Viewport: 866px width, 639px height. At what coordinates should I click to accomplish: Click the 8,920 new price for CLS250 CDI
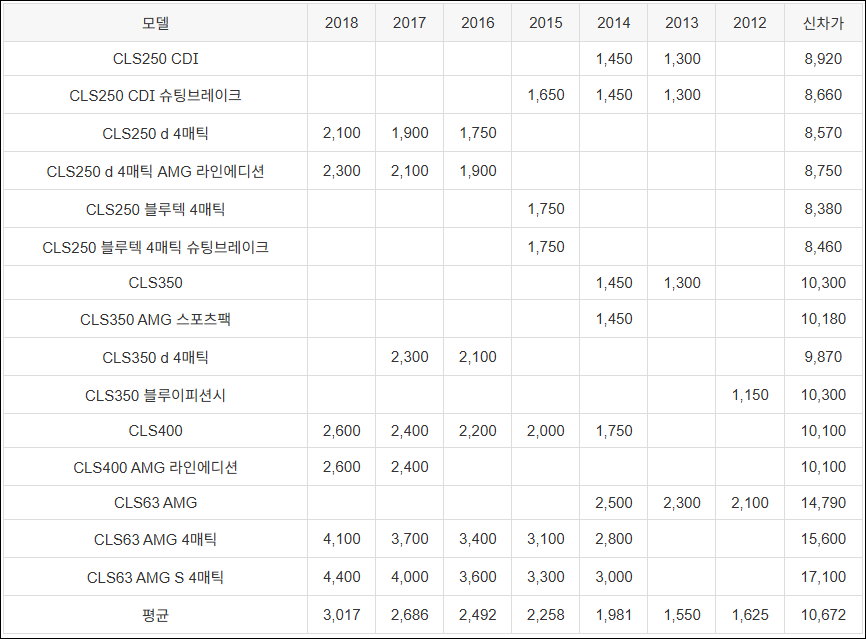tap(823, 59)
